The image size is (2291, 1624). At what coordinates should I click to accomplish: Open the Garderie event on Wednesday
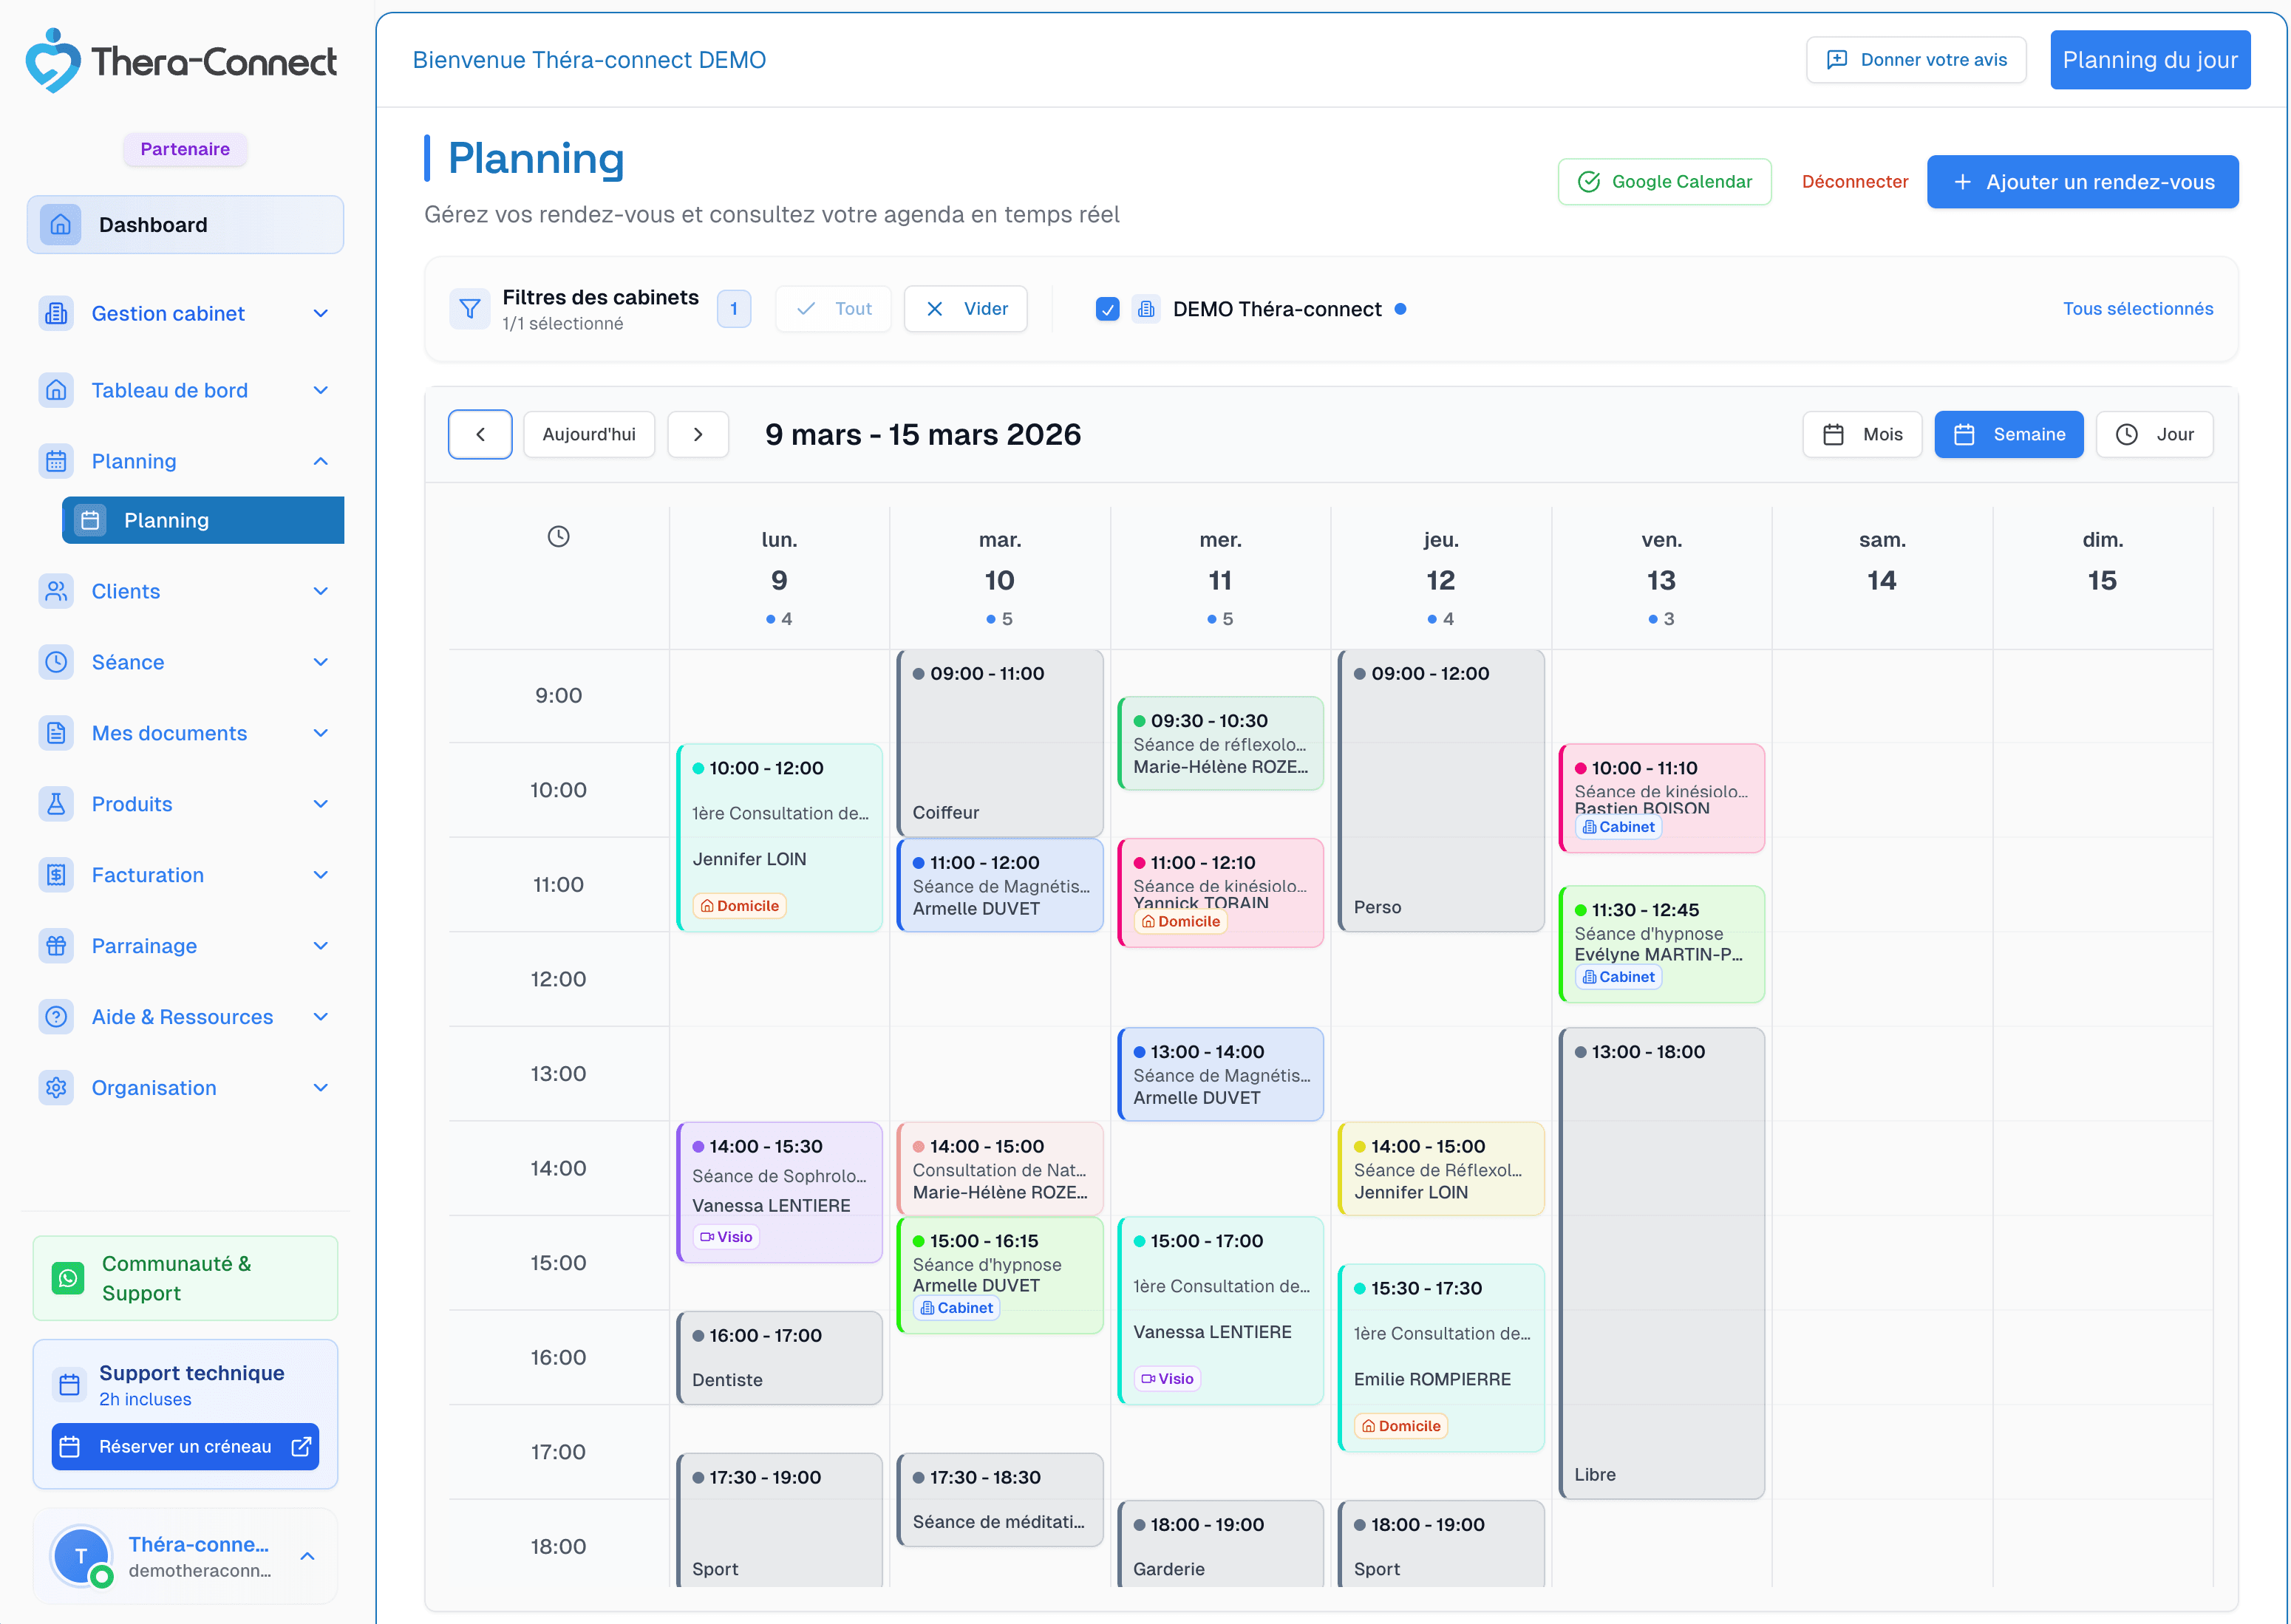[1220, 1545]
